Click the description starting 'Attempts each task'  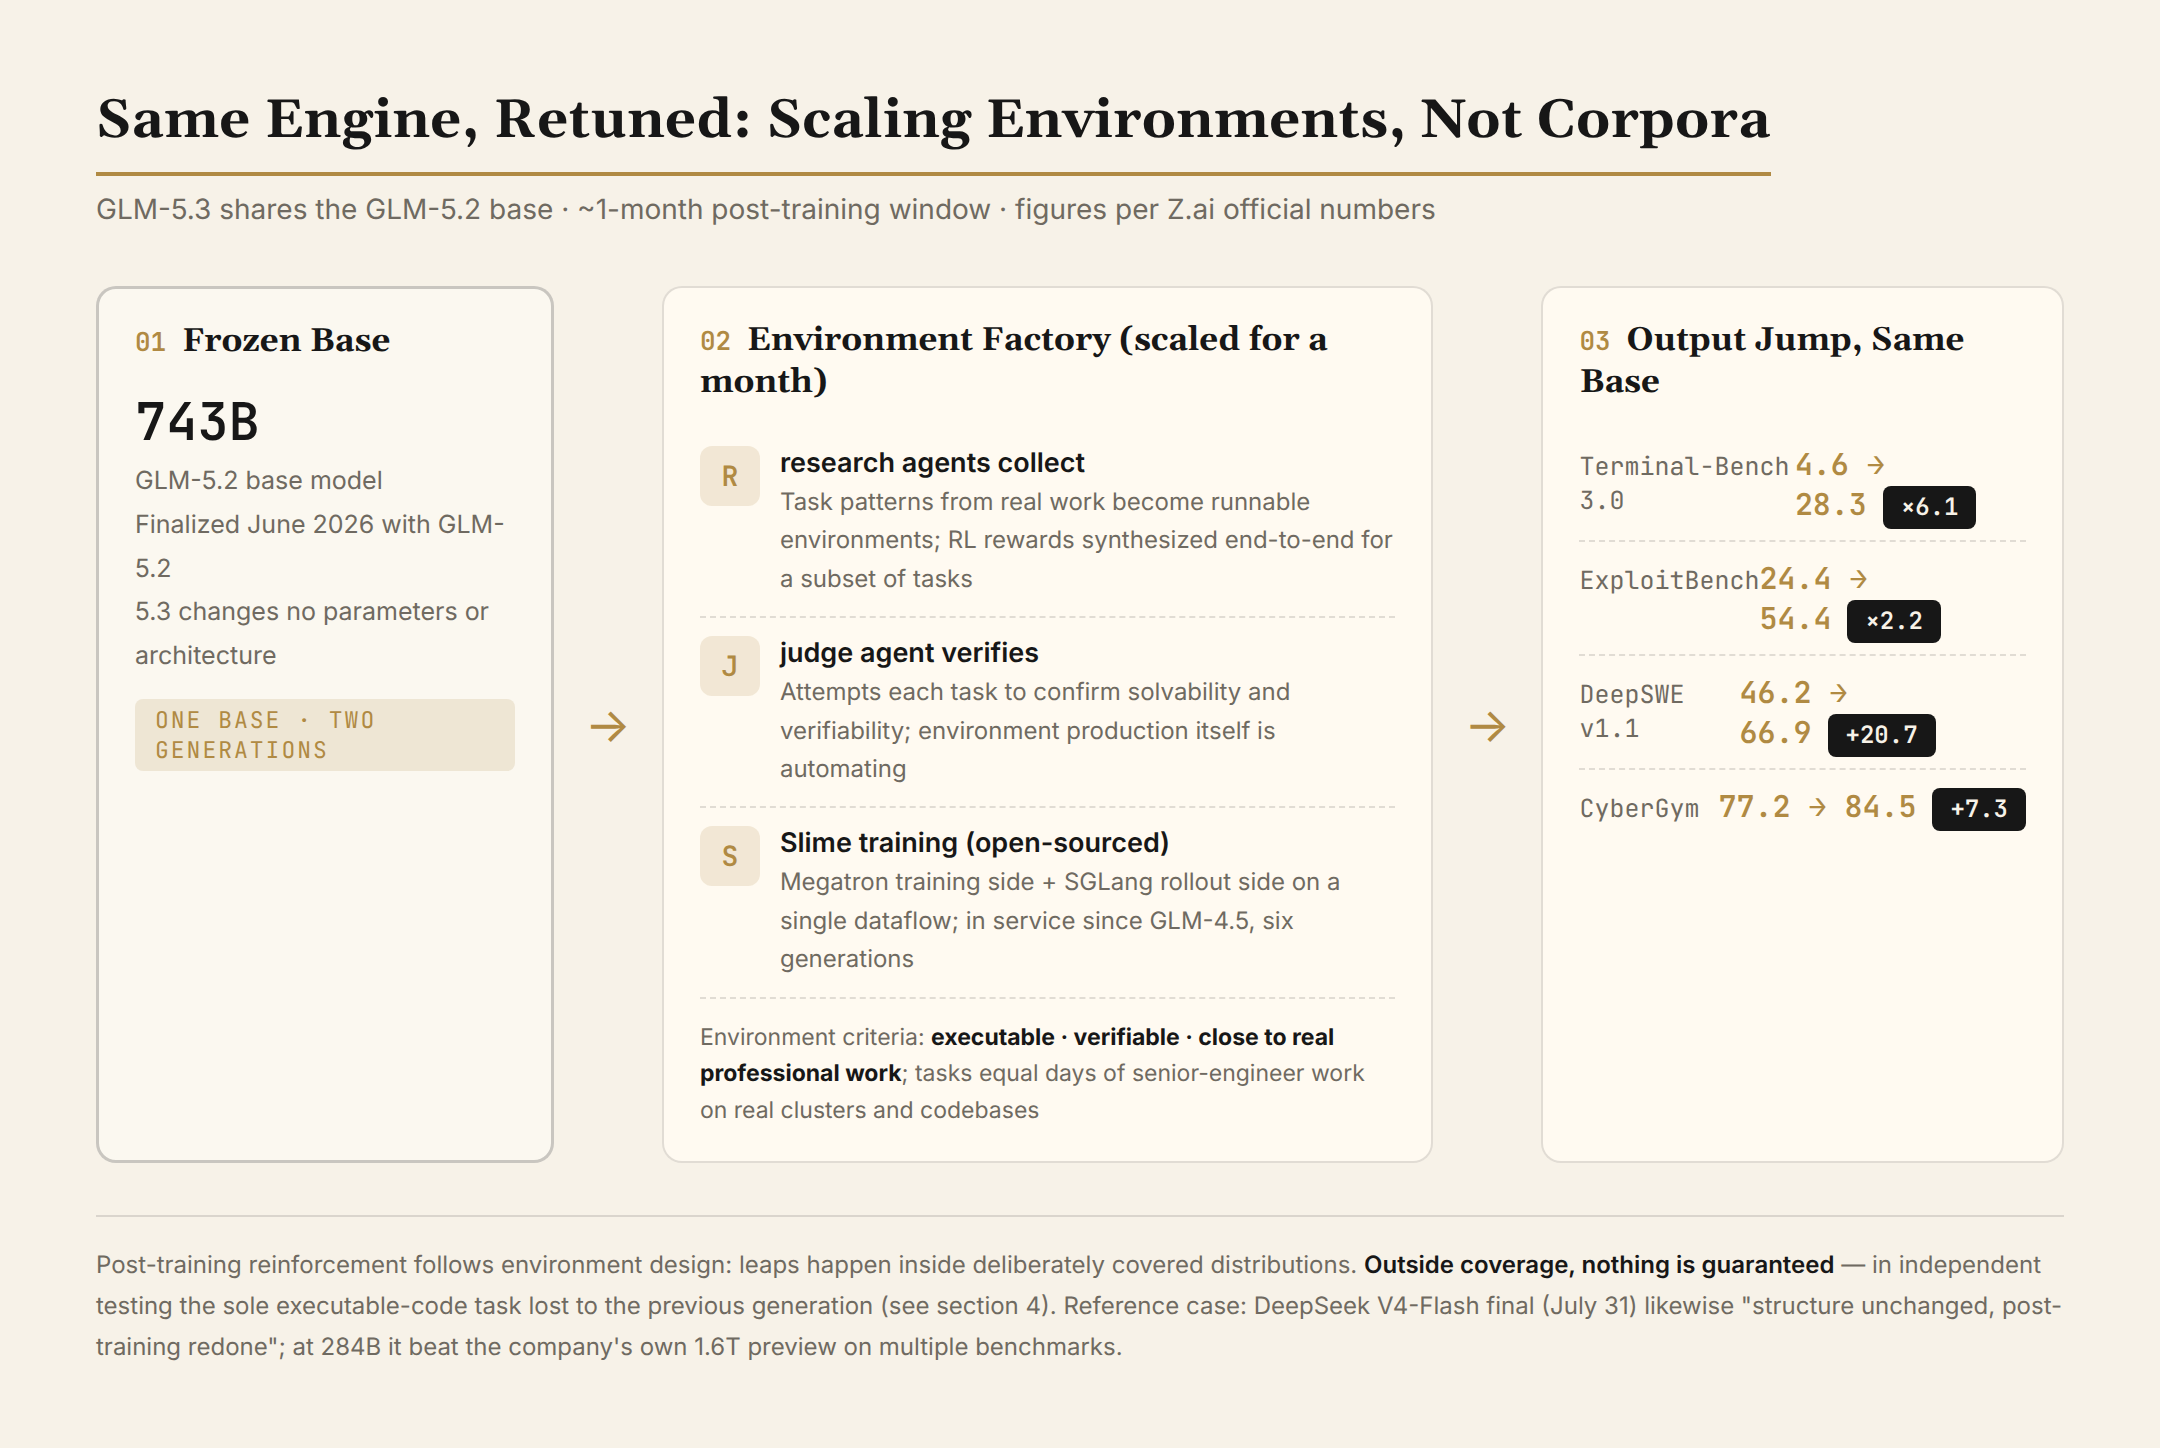1035,730
